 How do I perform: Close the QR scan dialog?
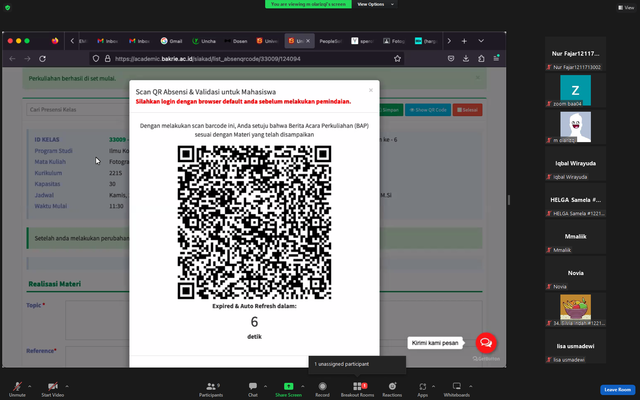371,90
